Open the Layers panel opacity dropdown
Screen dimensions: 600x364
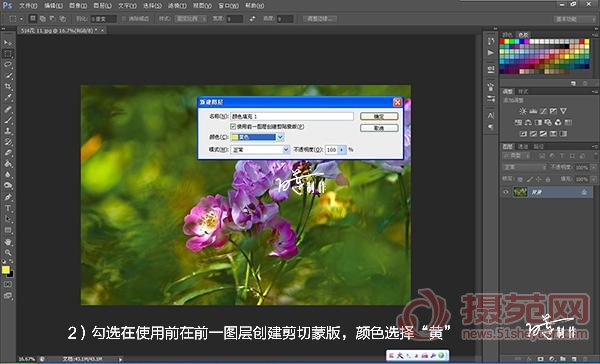point(592,167)
